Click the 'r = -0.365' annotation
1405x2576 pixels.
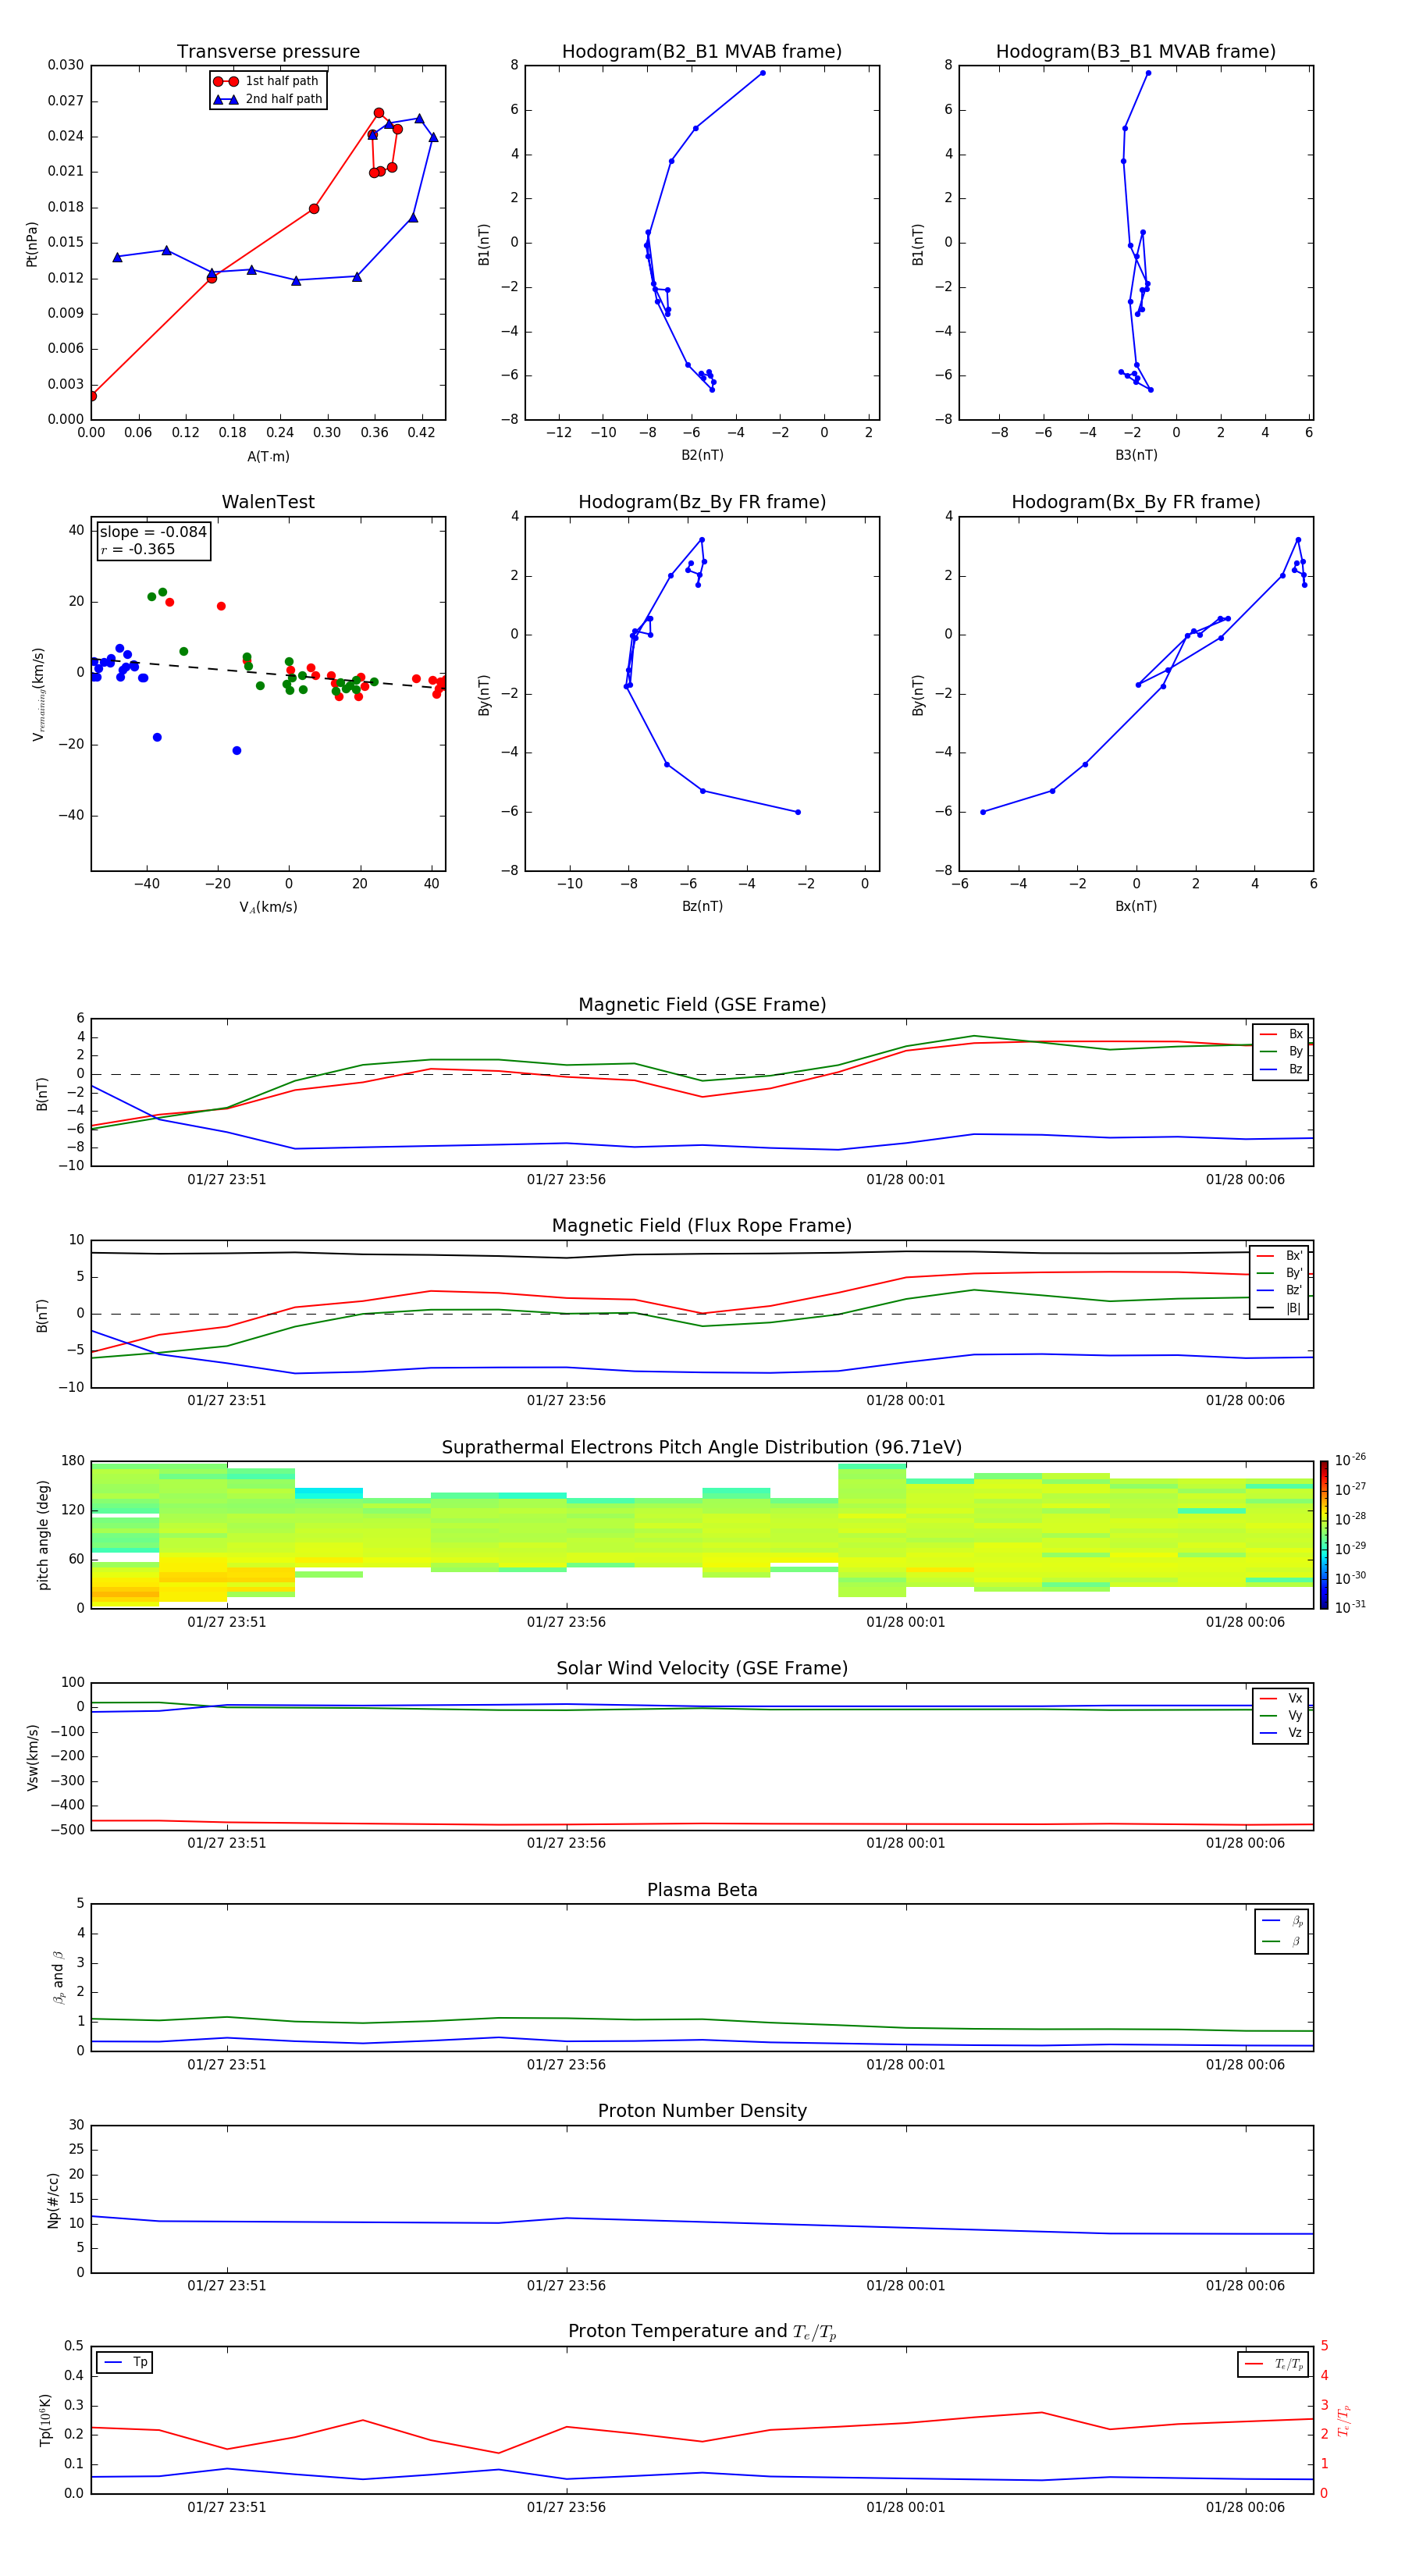(x=137, y=549)
